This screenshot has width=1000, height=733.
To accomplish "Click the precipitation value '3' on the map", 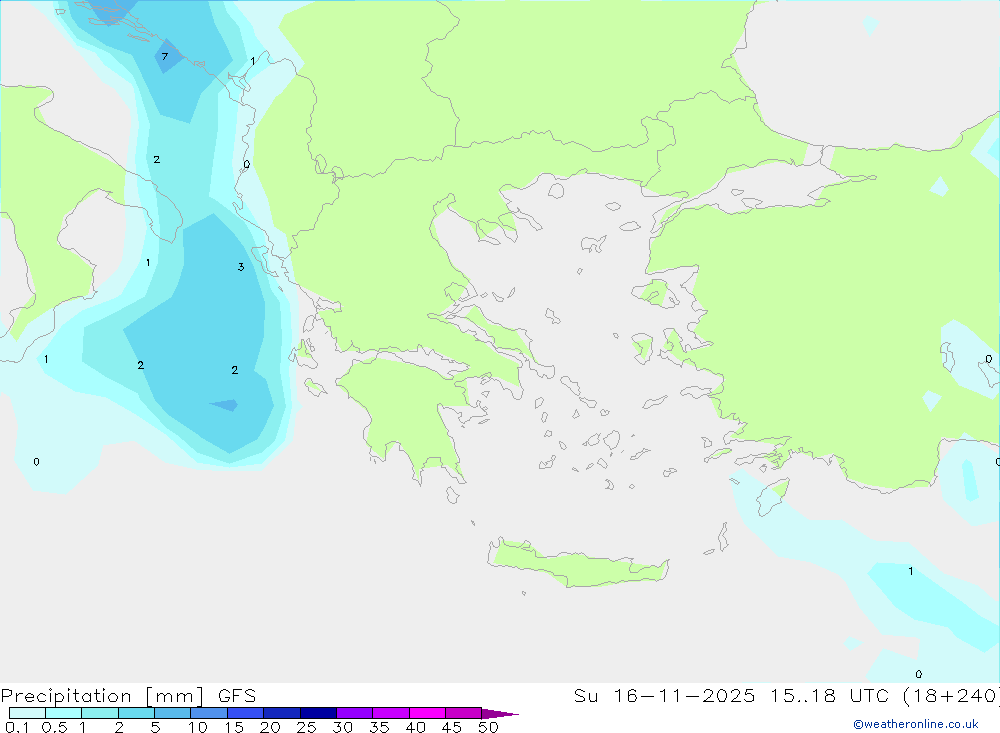I will [241, 267].
